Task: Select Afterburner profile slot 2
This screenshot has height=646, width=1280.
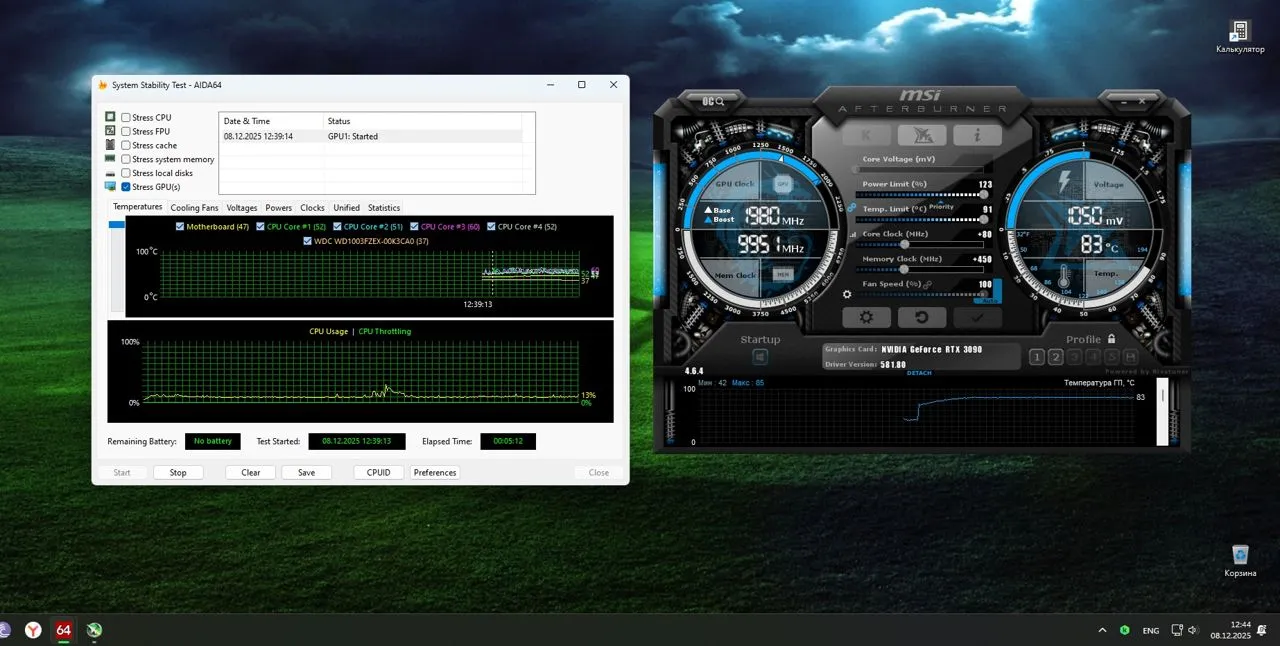Action: 1055,357
